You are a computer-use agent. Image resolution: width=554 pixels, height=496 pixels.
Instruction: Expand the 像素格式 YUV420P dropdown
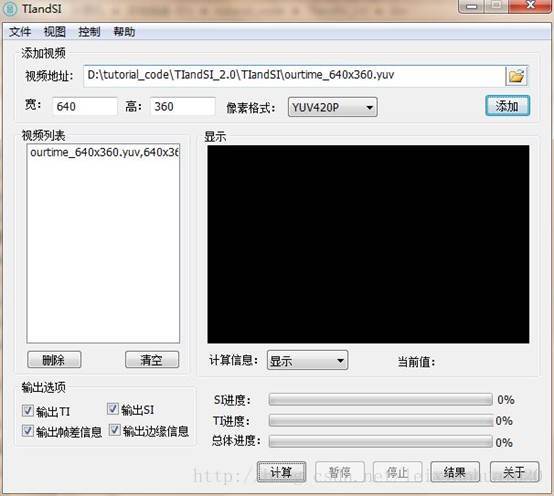coord(332,107)
